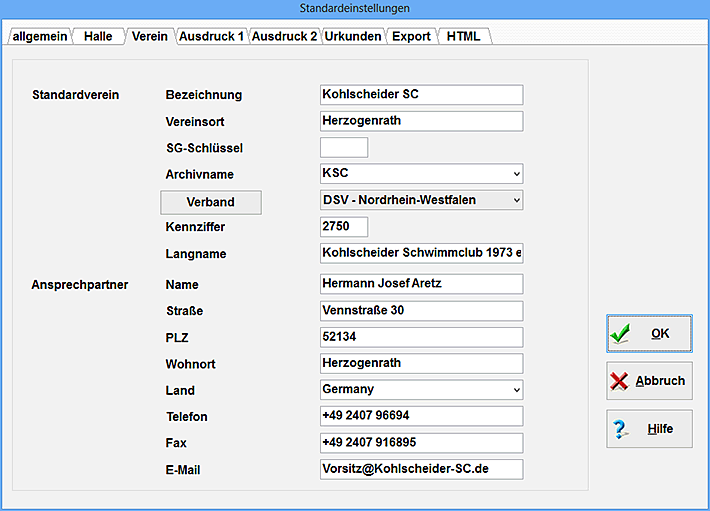Focus the Kennziffer field with 2750
Image resolution: width=710 pixels, height=511 pixels.
(343, 227)
